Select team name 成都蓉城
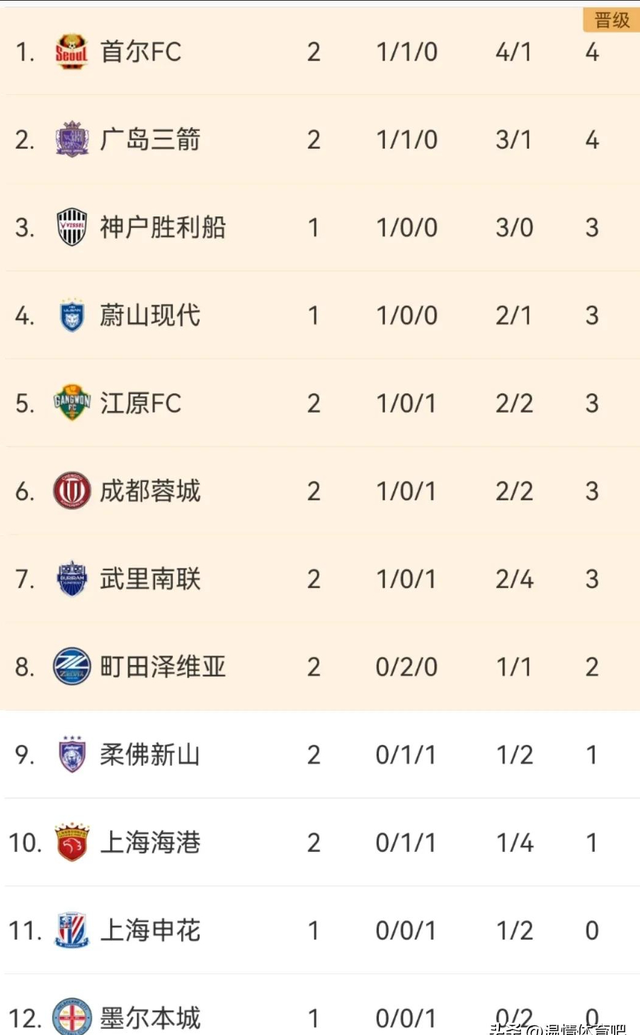Image resolution: width=640 pixels, height=1035 pixels. [150, 491]
